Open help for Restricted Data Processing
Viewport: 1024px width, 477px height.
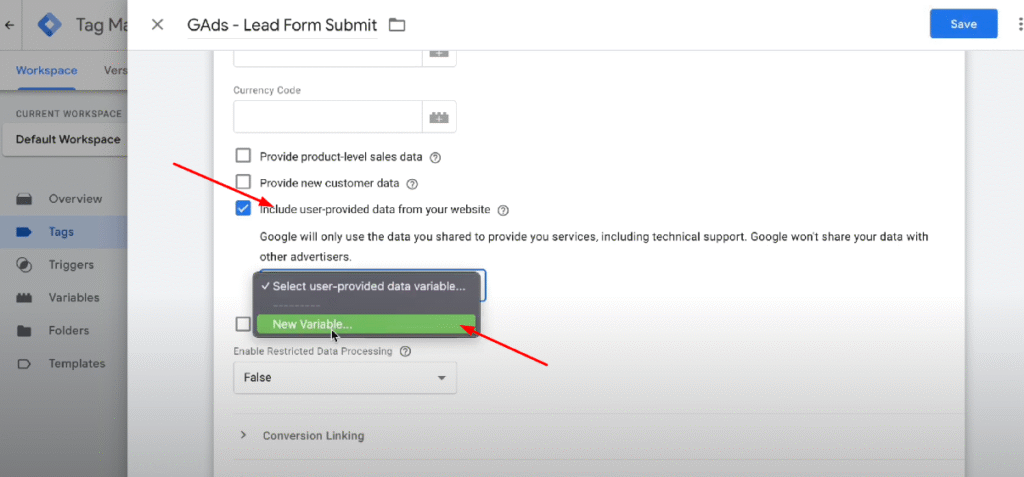point(405,352)
